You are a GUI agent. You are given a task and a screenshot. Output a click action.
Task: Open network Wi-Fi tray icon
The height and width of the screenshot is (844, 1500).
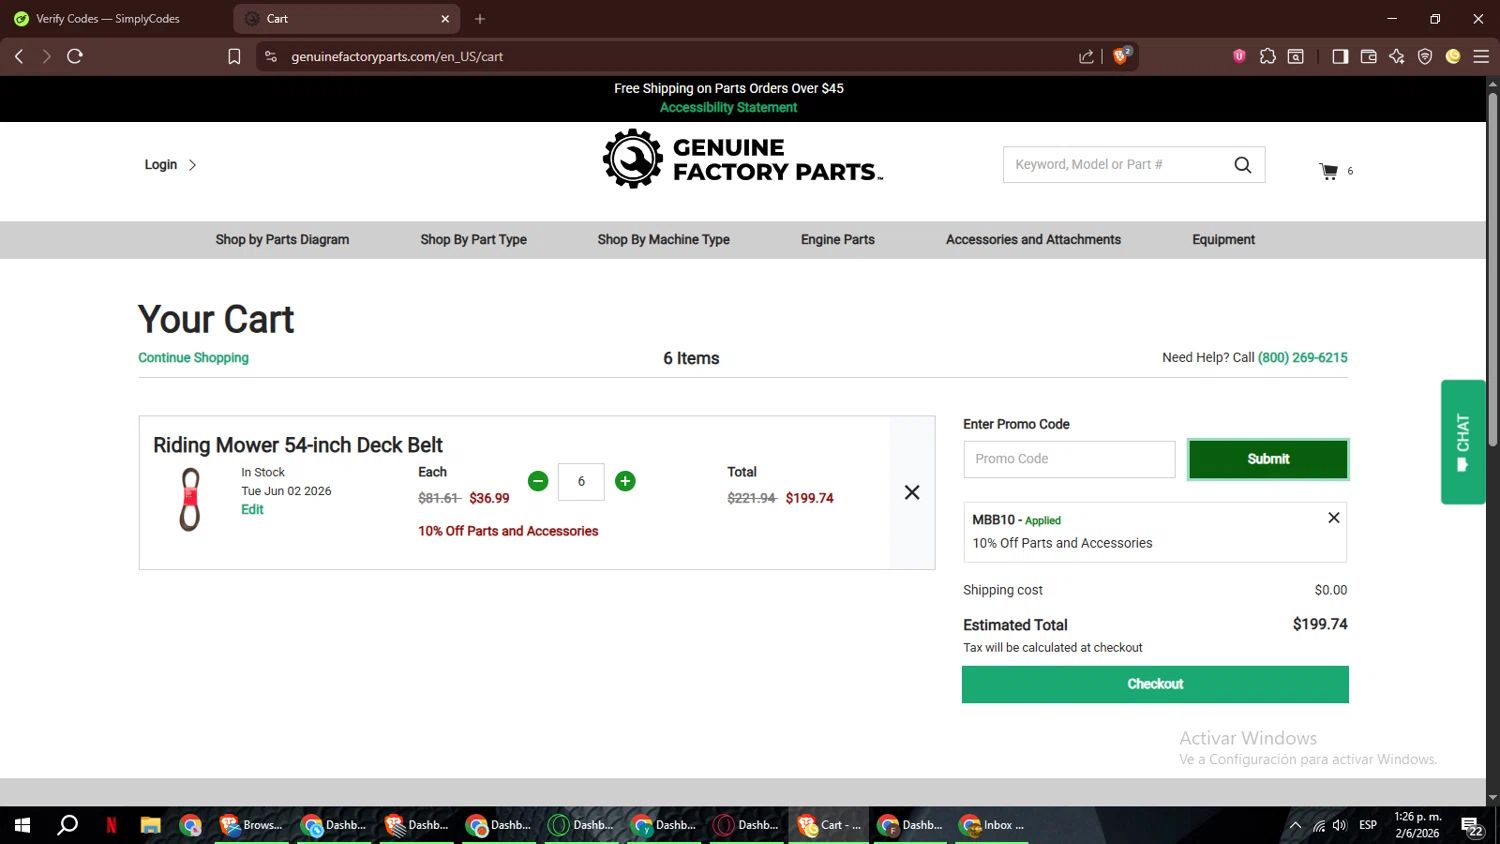[1319, 825]
